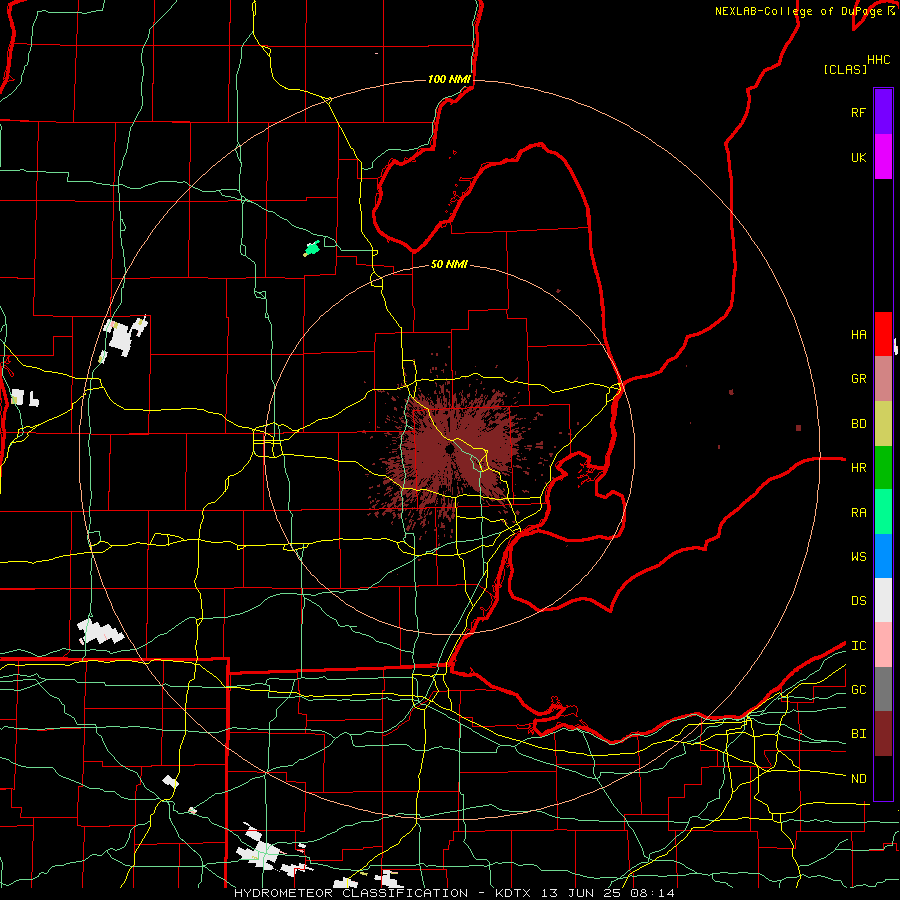Click the GR legend color swatch

pos(883,378)
